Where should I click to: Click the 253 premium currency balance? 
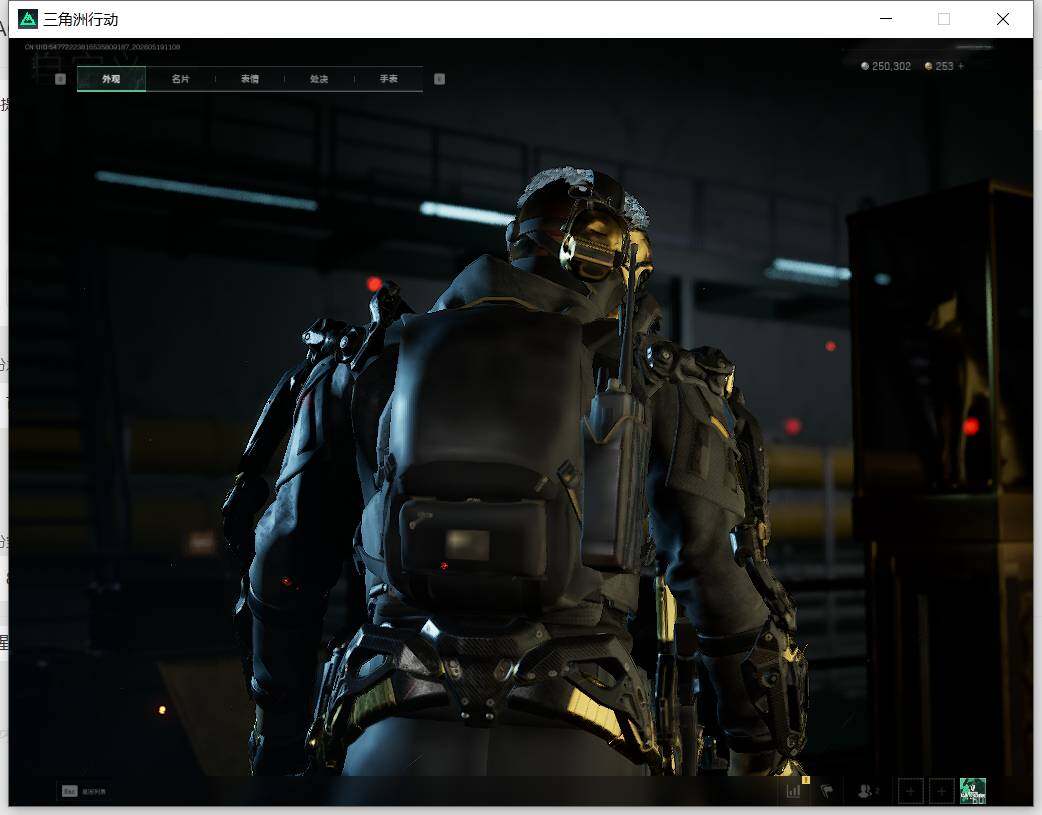[939, 66]
